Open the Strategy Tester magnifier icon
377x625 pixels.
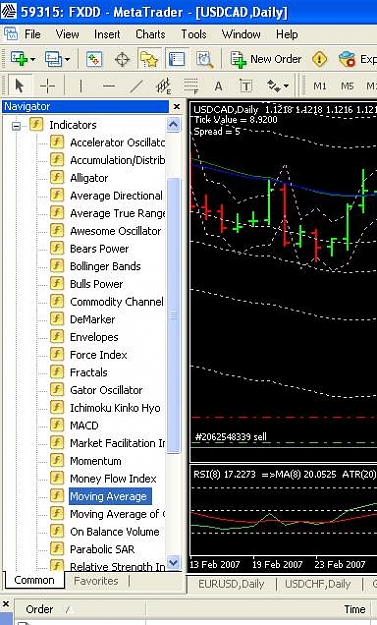204,59
